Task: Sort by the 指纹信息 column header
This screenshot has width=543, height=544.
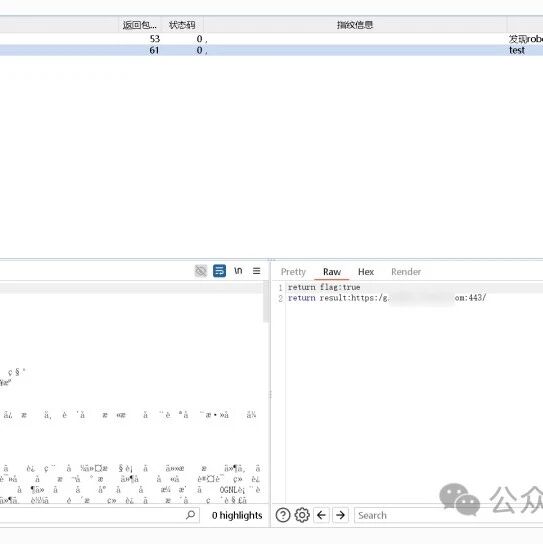Action: click(x=355, y=25)
